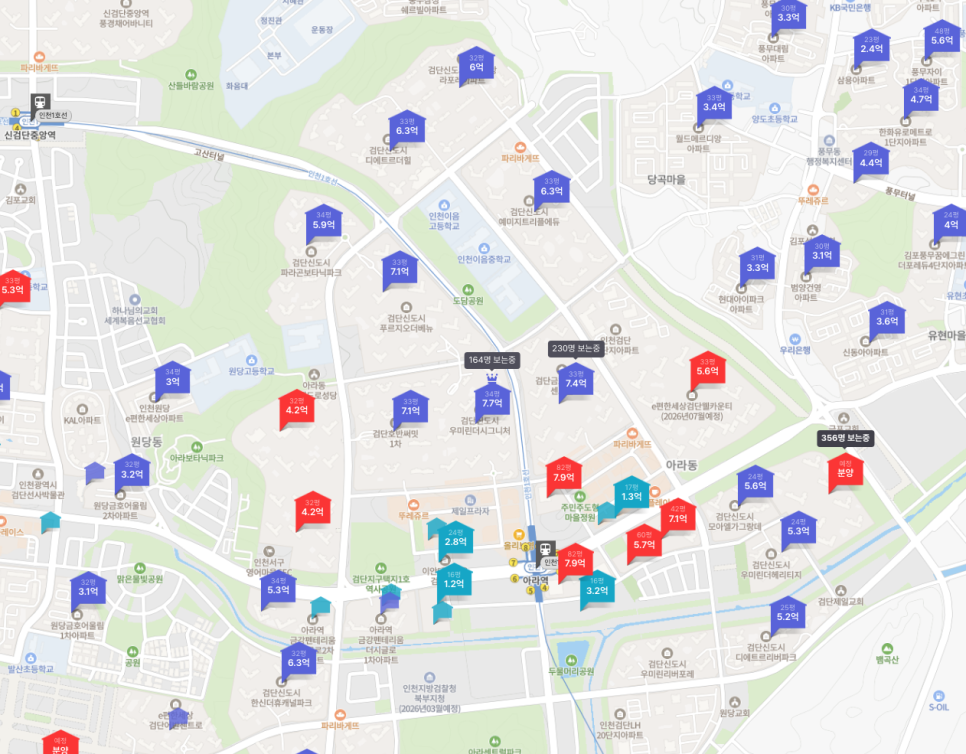966x754 pixels.
Task: Click the 신검단중앙역 station icon
Action: click(x=39, y=102)
